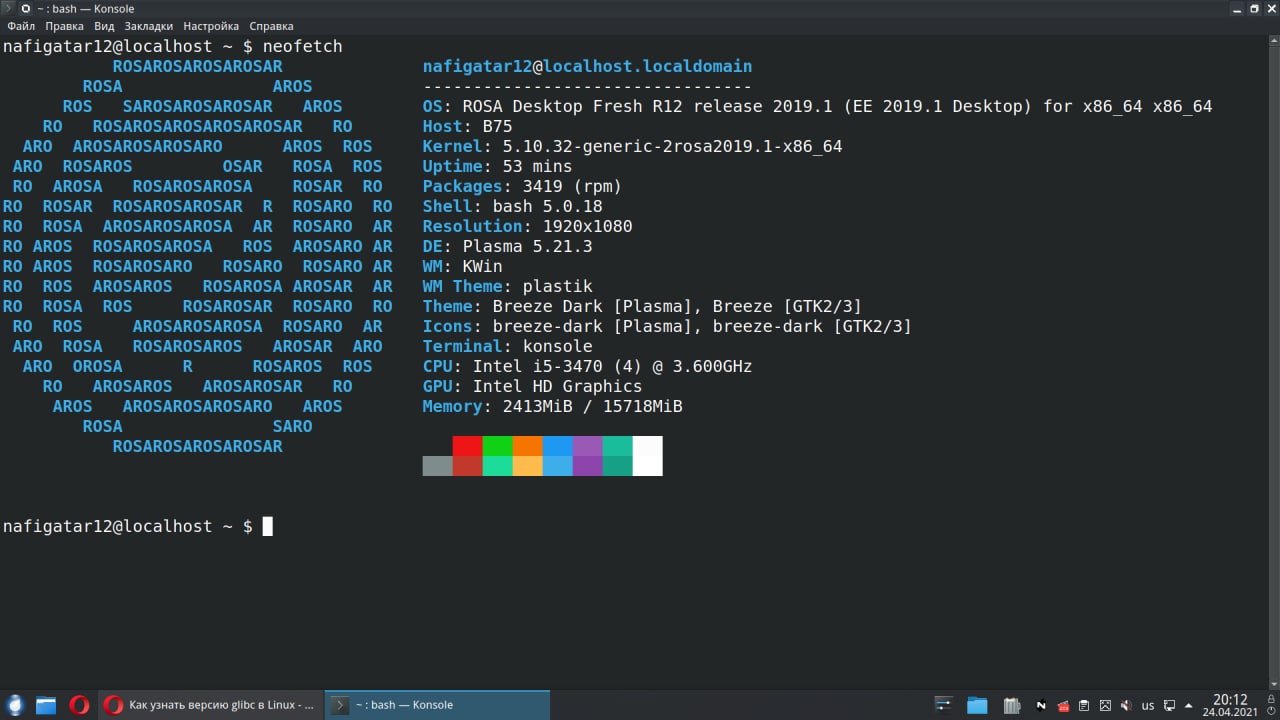Activate the bash — Konsole taskbar entry

point(438,705)
